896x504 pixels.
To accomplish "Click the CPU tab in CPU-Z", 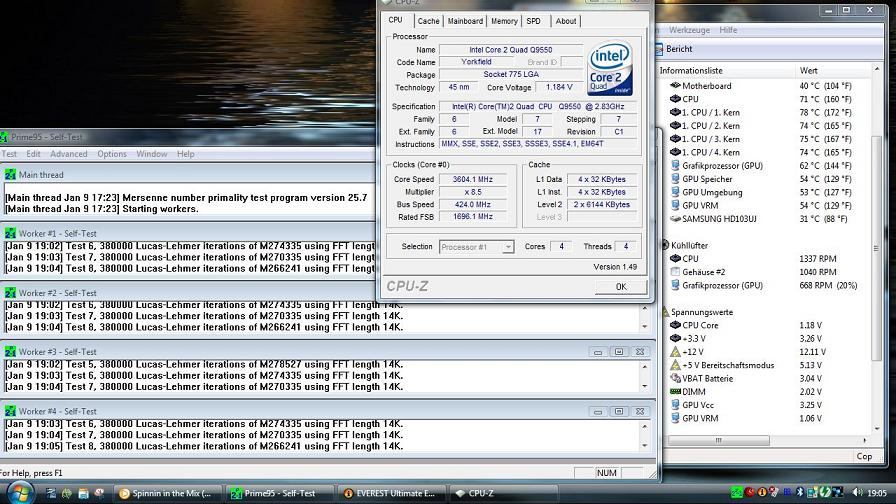I will 395,20.
